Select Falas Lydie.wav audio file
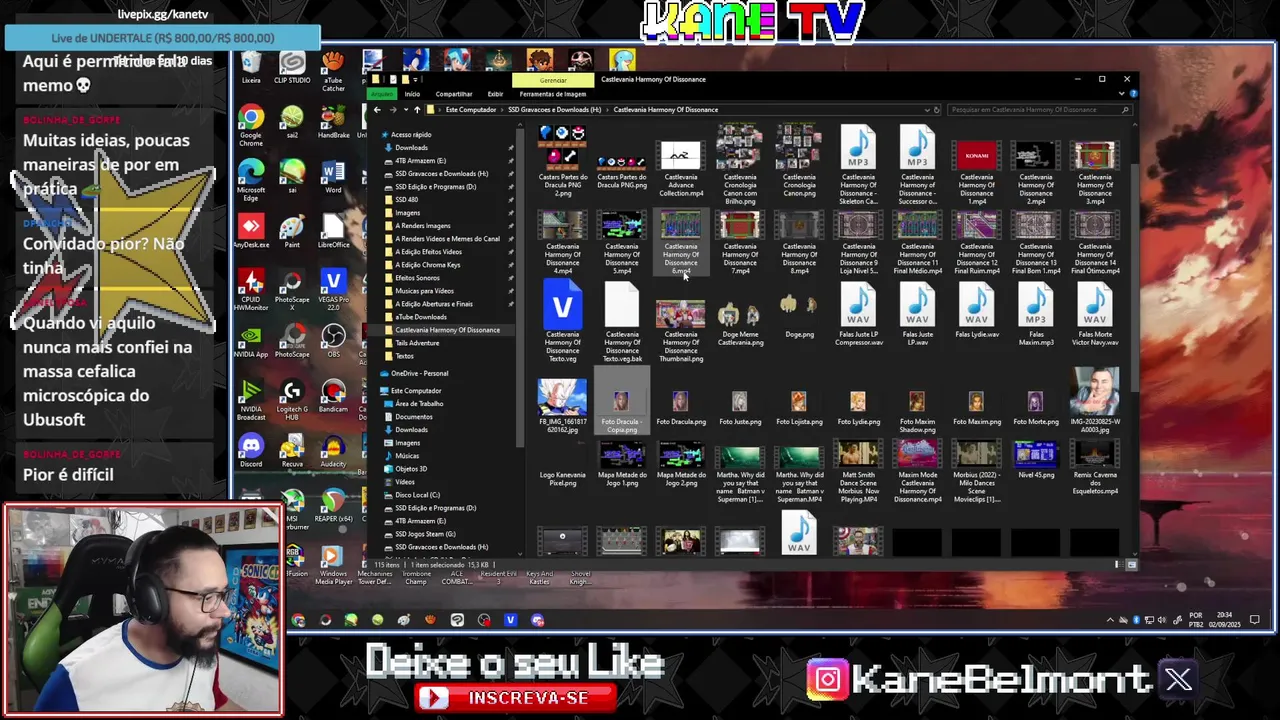 pyautogui.click(x=977, y=312)
